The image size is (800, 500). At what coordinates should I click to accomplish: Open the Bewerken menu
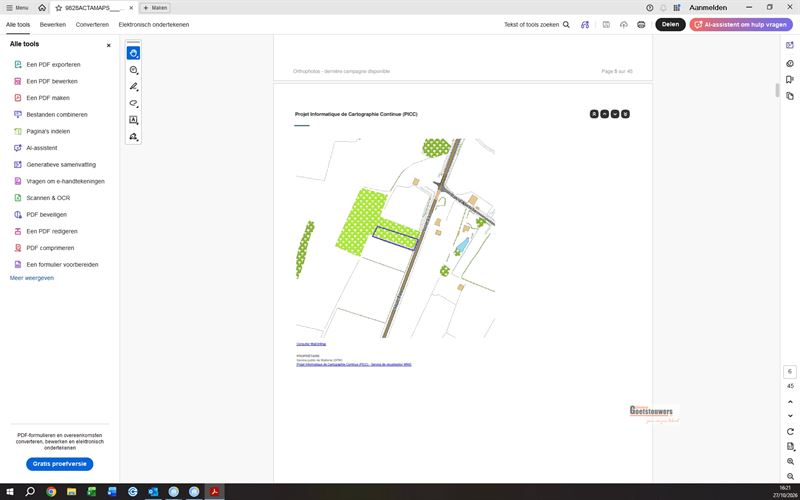tap(53, 24)
